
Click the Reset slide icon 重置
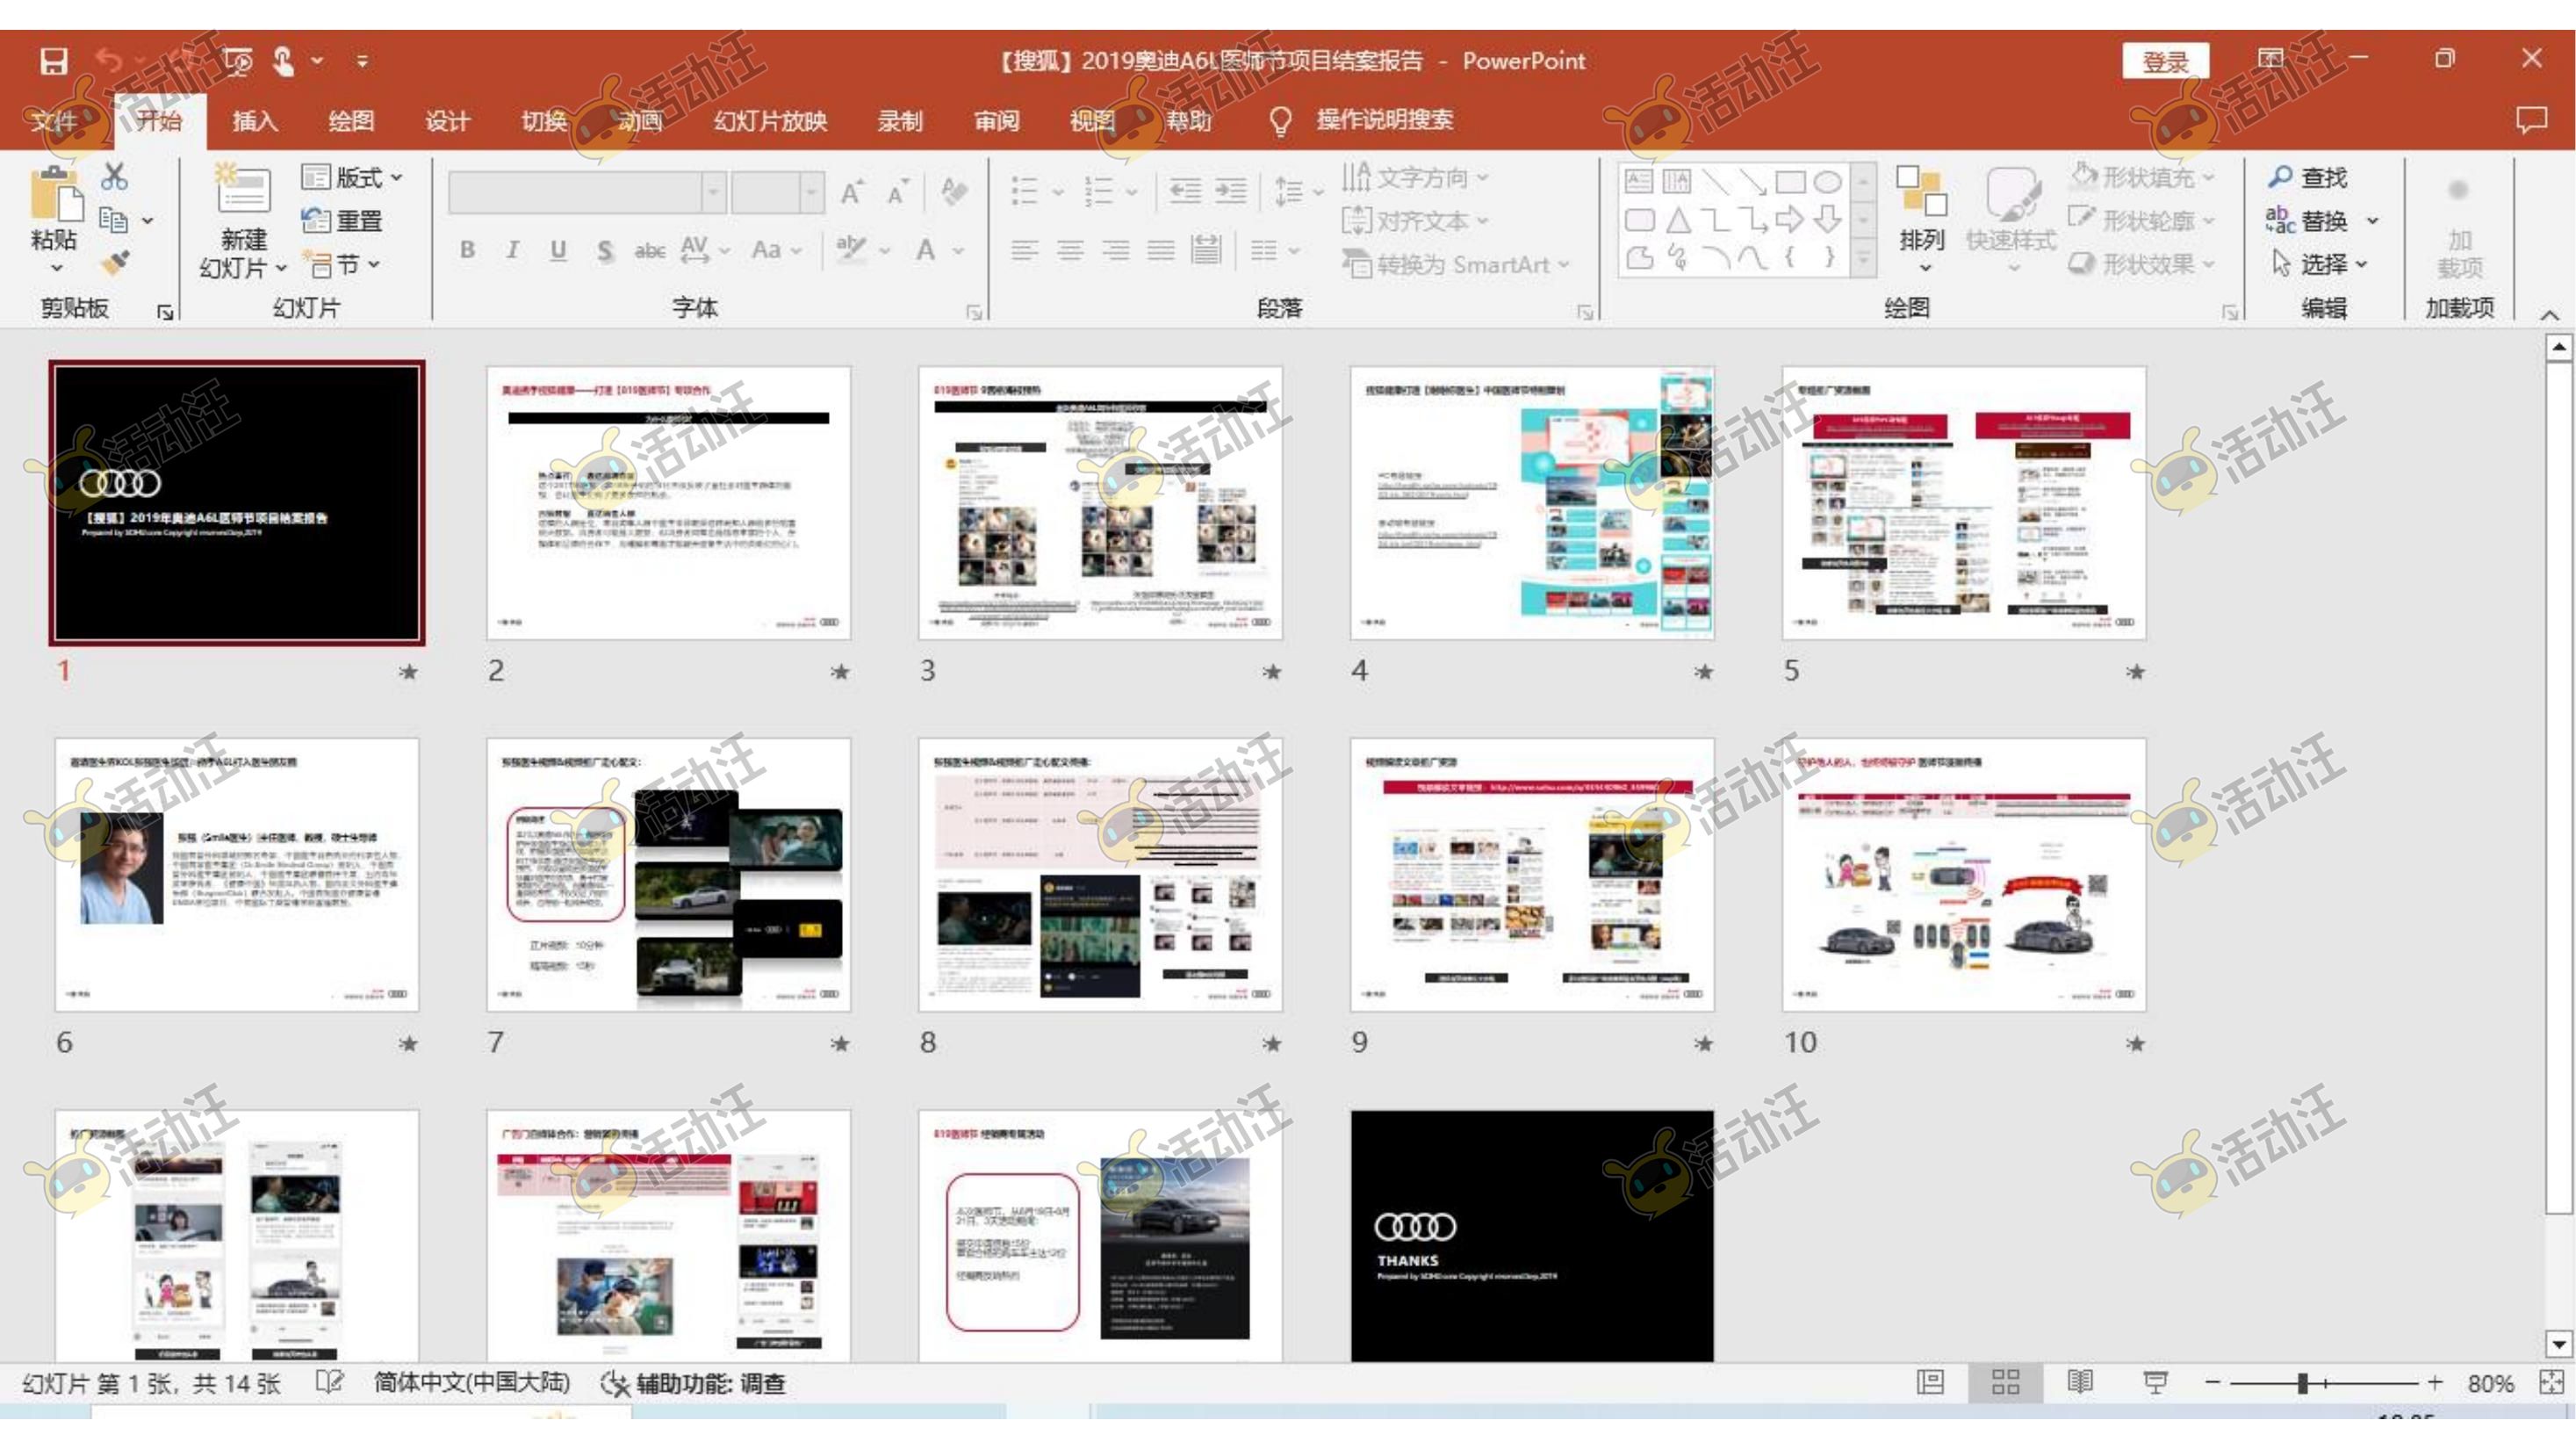point(342,221)
